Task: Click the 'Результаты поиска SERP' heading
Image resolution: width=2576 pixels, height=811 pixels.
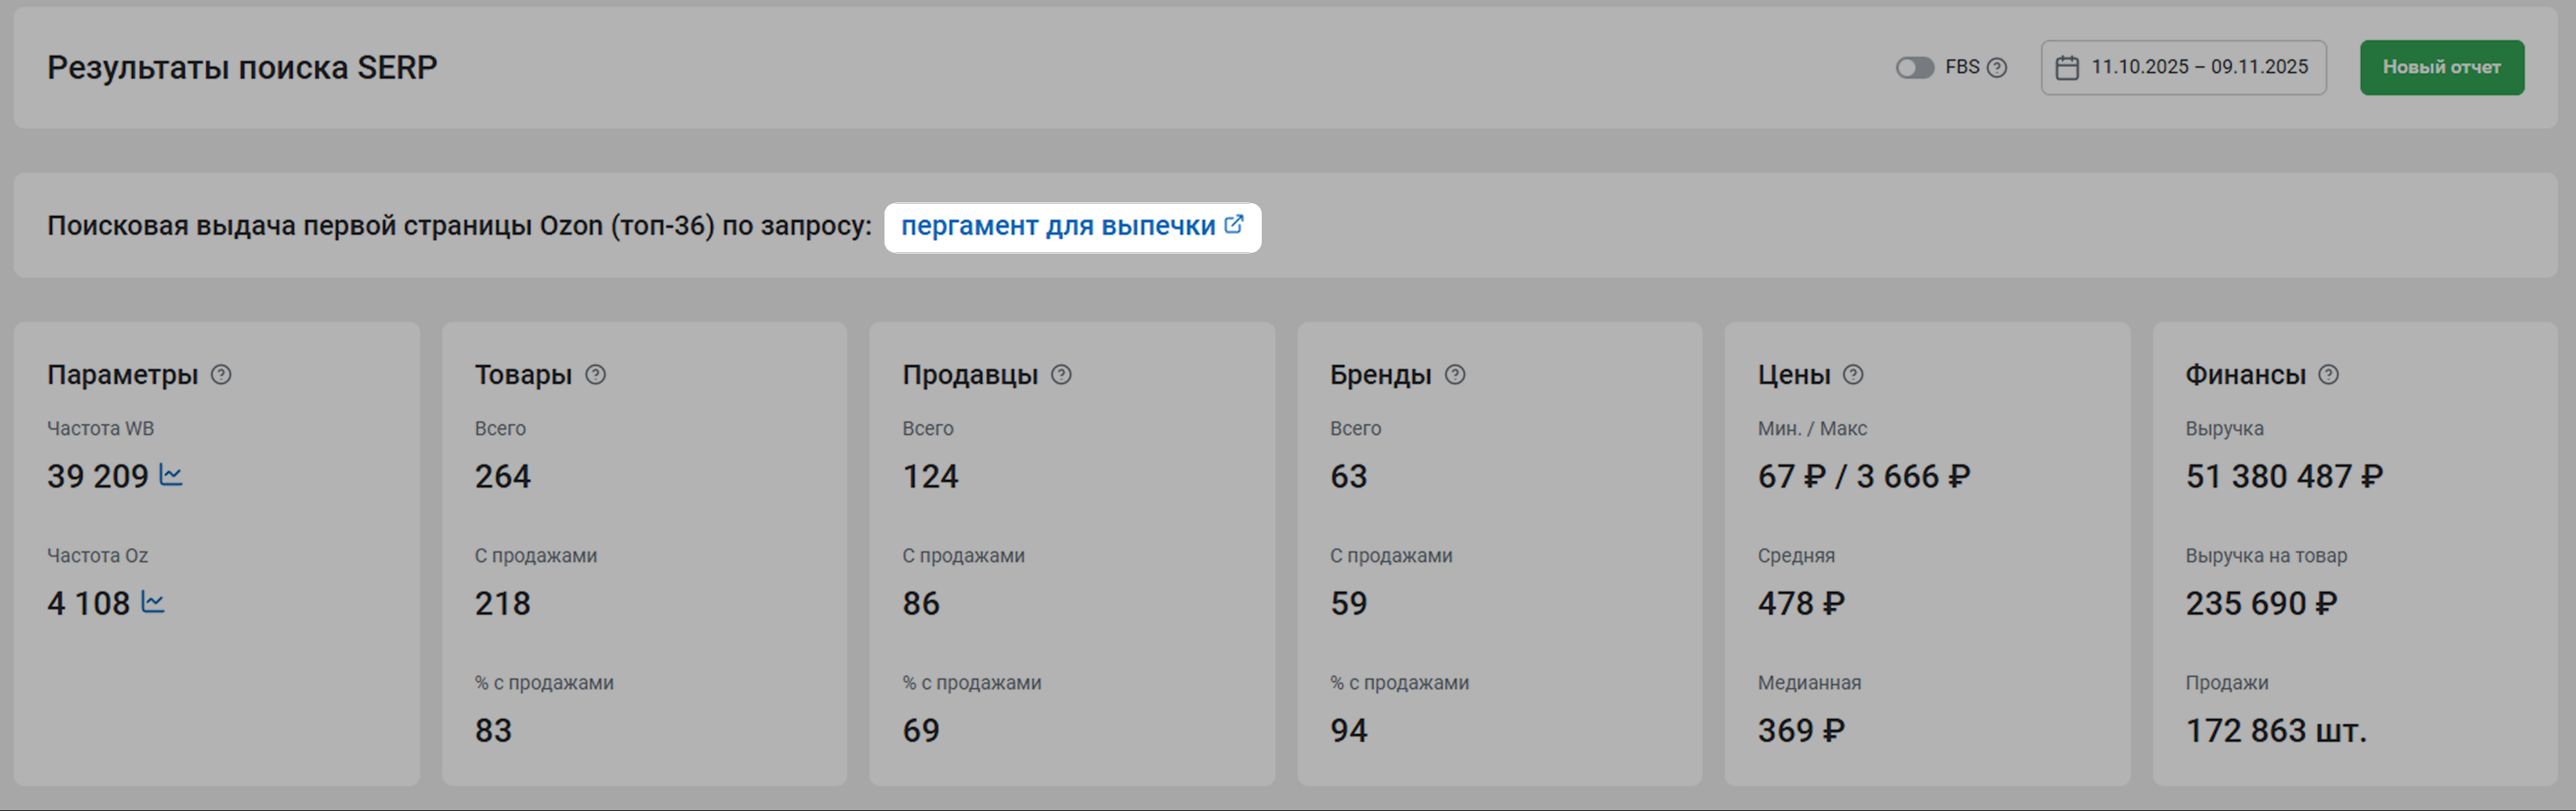Action: (242, 68)
